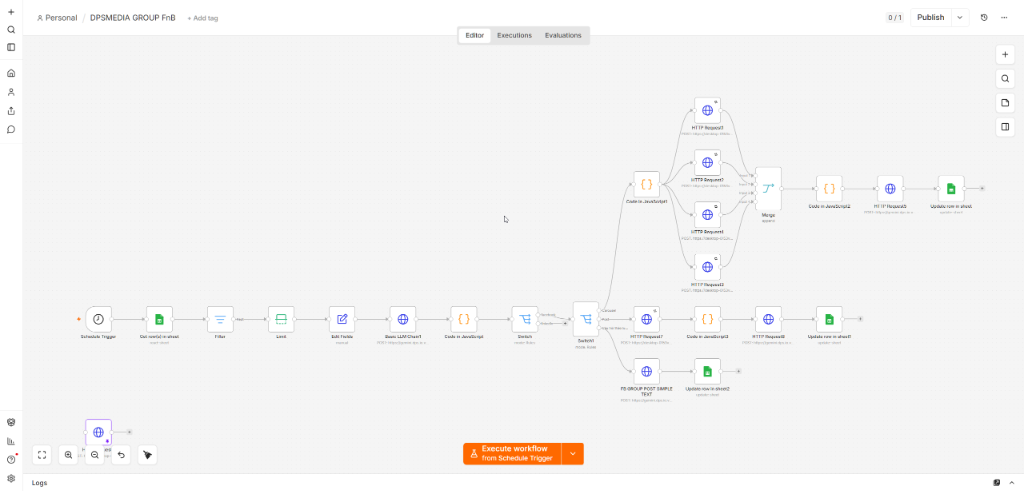Open the help question mark in sidebar
The width and height of the screenshot is (1024, 491).
pyautogui.click(x=11, y=460)
